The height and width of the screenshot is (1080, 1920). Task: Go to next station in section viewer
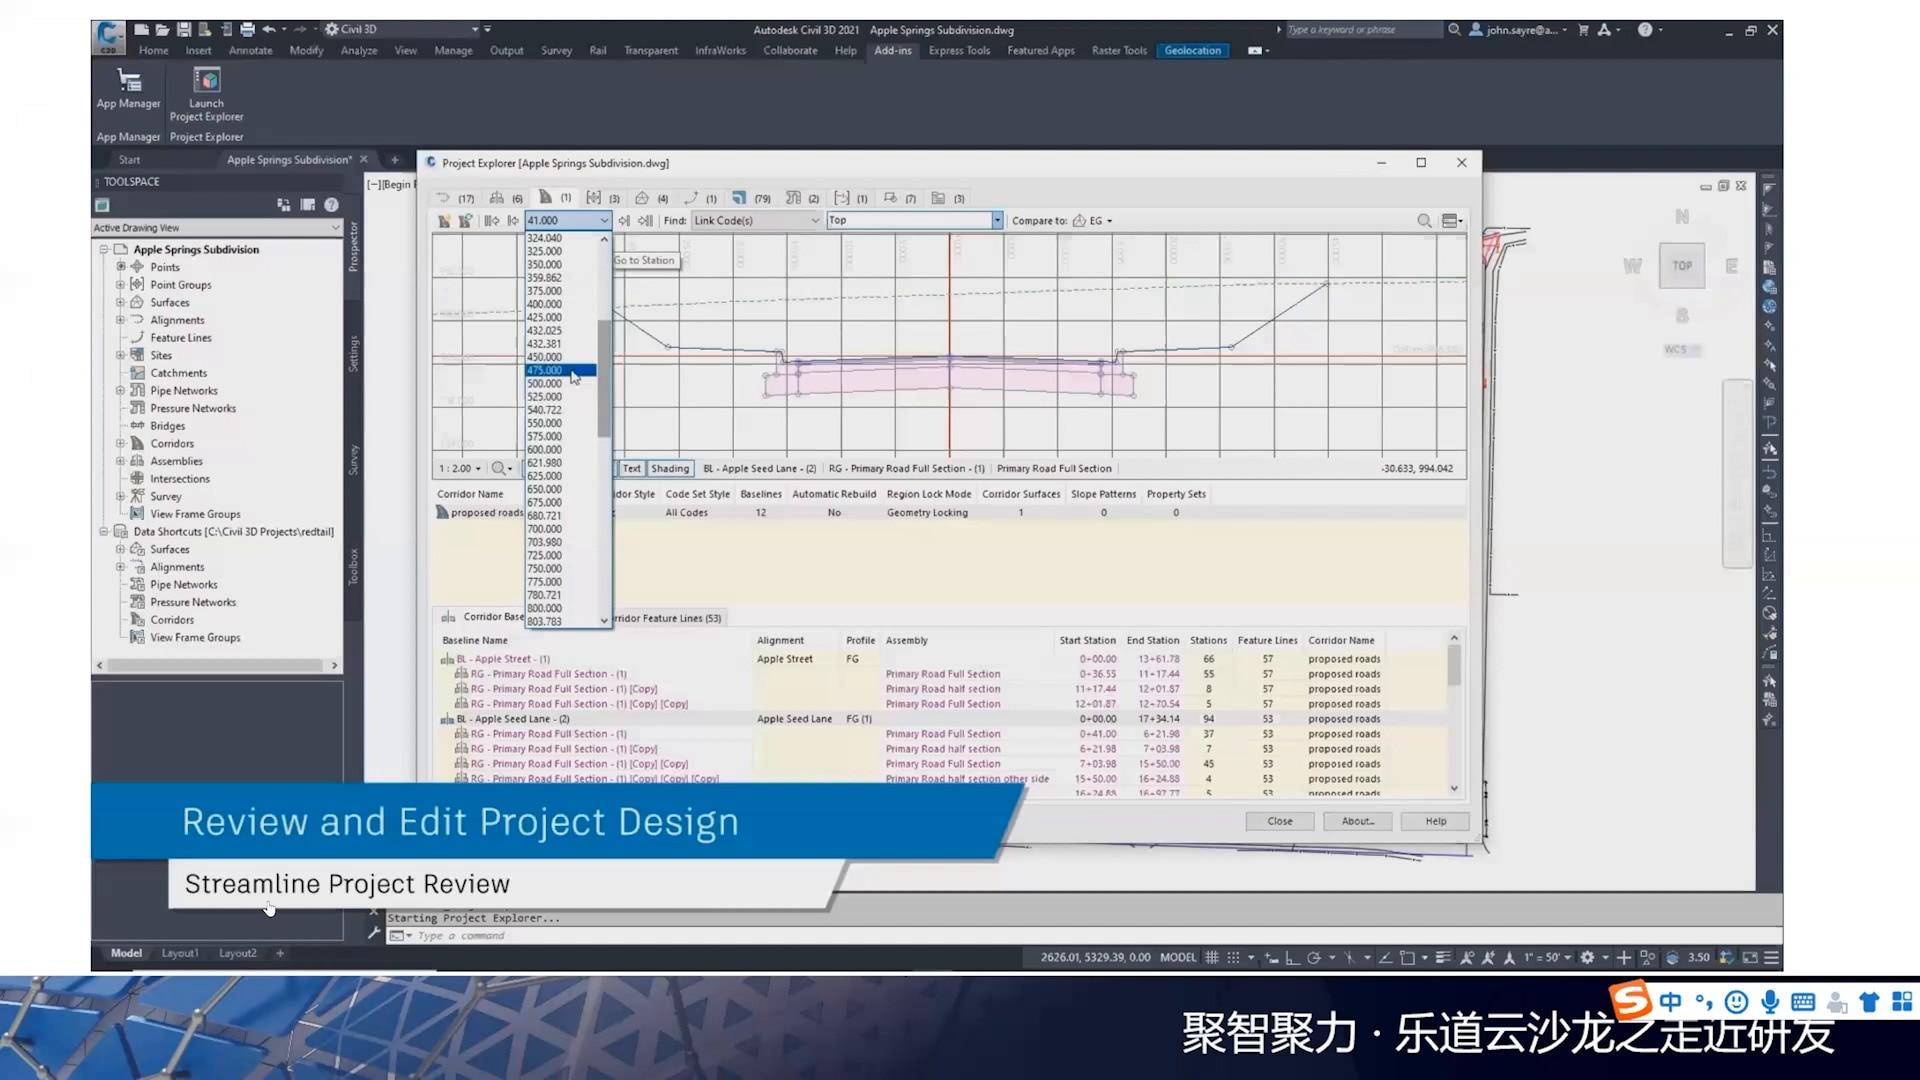point(624,220)
